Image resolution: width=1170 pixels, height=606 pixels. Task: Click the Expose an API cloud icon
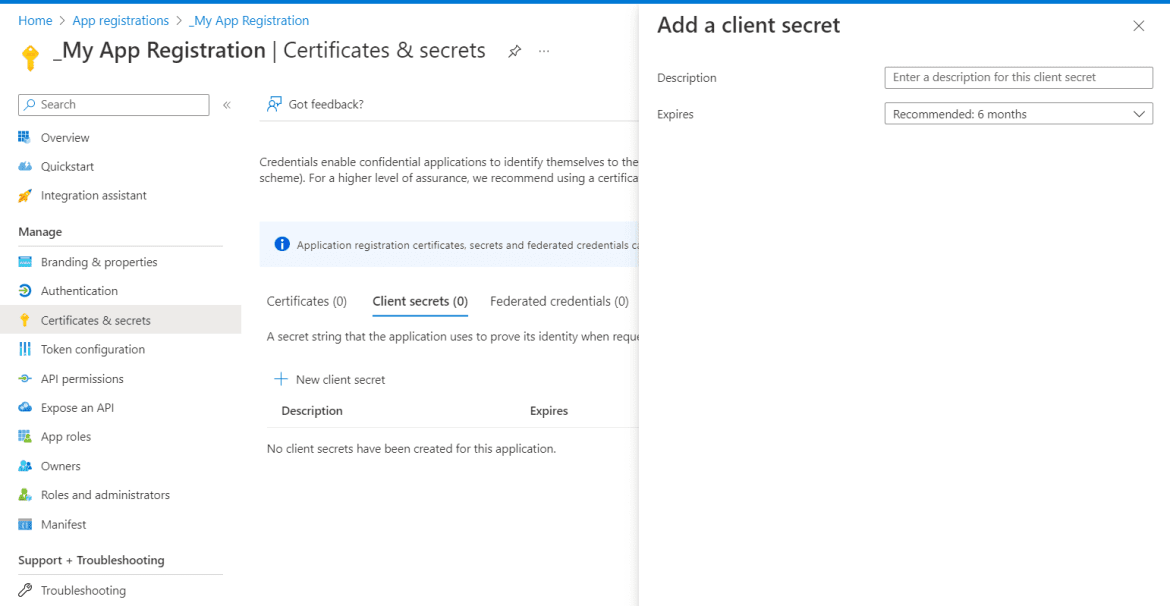click(x=25, y=407)
